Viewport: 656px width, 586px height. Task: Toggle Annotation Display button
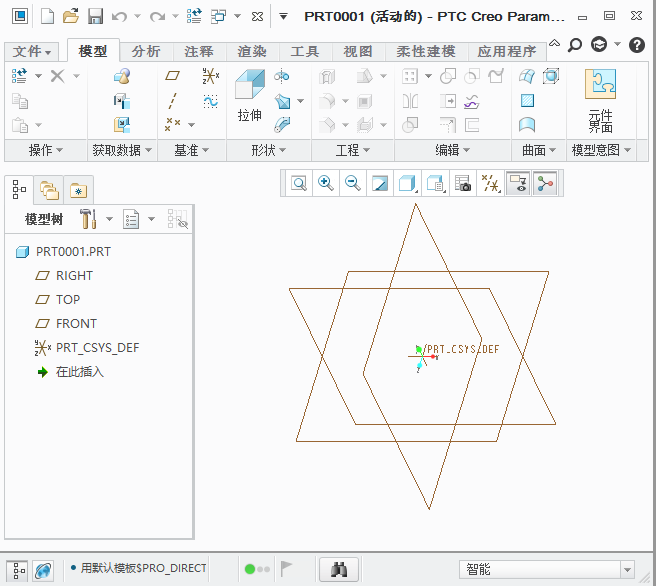tap(518, 183)
